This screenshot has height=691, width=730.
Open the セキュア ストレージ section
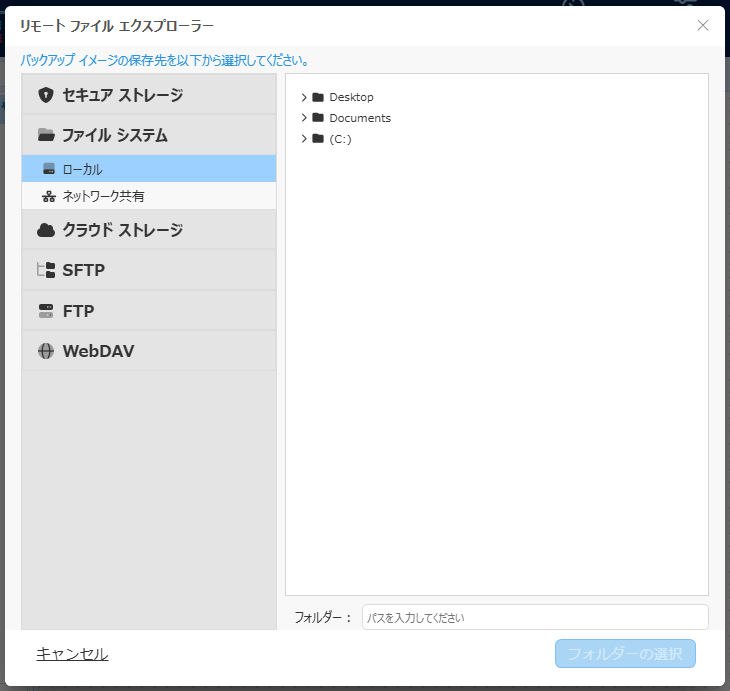click(149, 95)
